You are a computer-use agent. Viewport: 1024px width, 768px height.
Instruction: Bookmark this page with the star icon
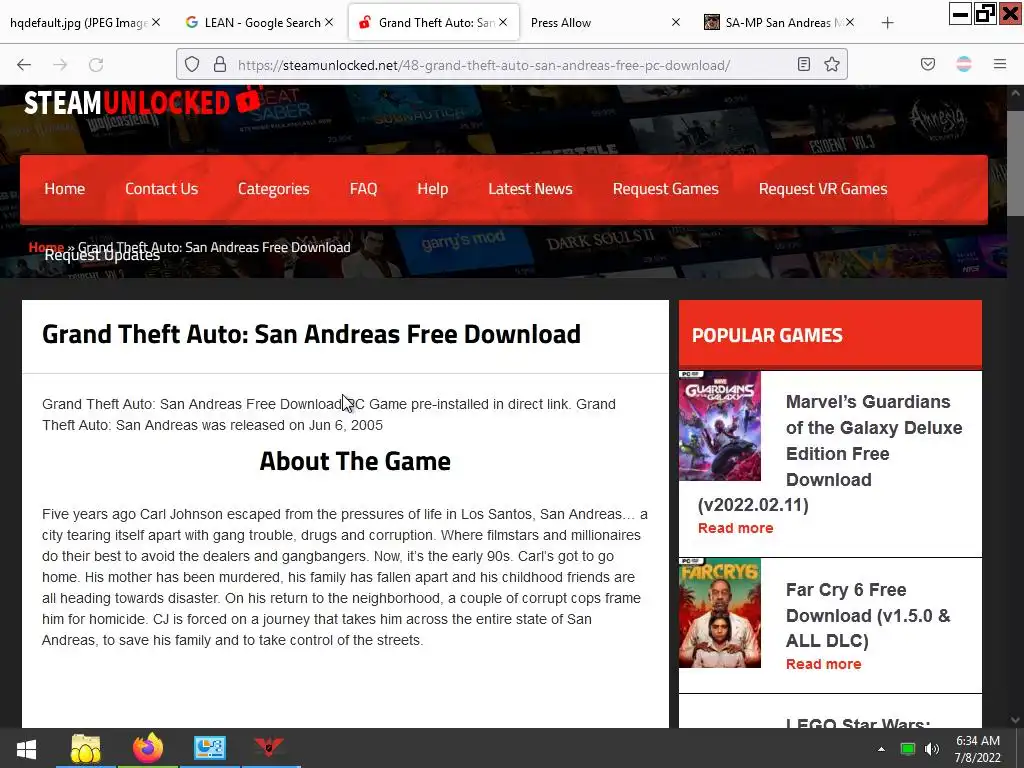pyautogui.click(x=831, y=64)
